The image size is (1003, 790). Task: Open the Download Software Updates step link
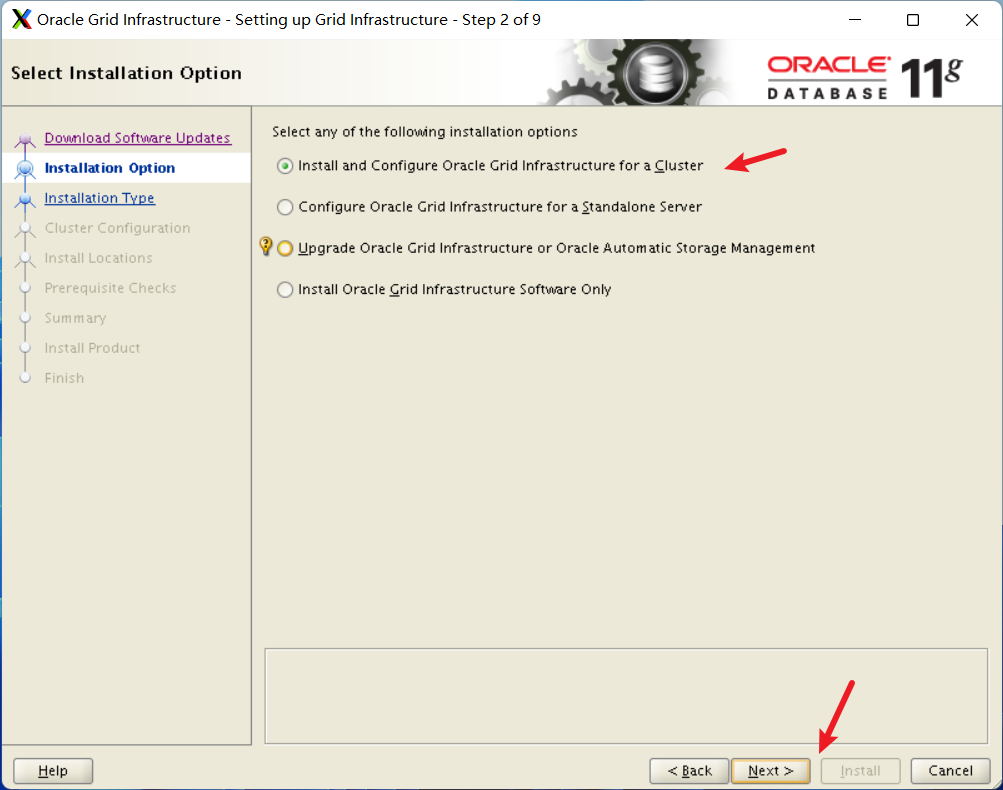pyautogui.click(x=138, y=138)
